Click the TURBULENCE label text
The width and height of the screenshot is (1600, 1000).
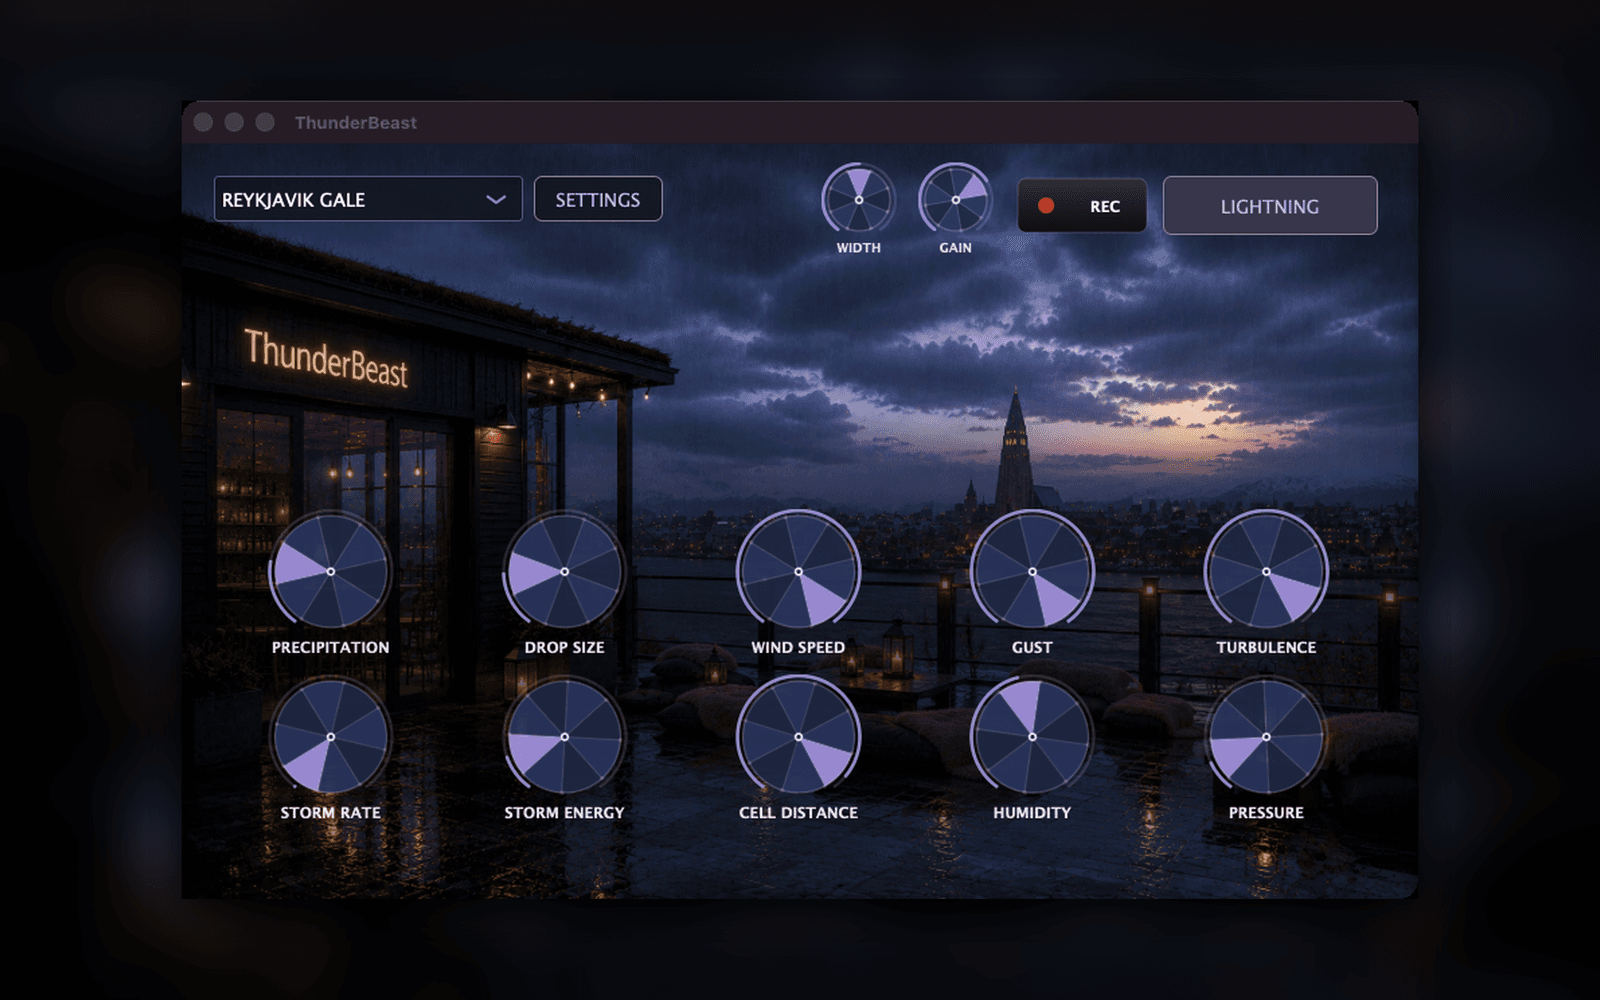click(1266, 647)
